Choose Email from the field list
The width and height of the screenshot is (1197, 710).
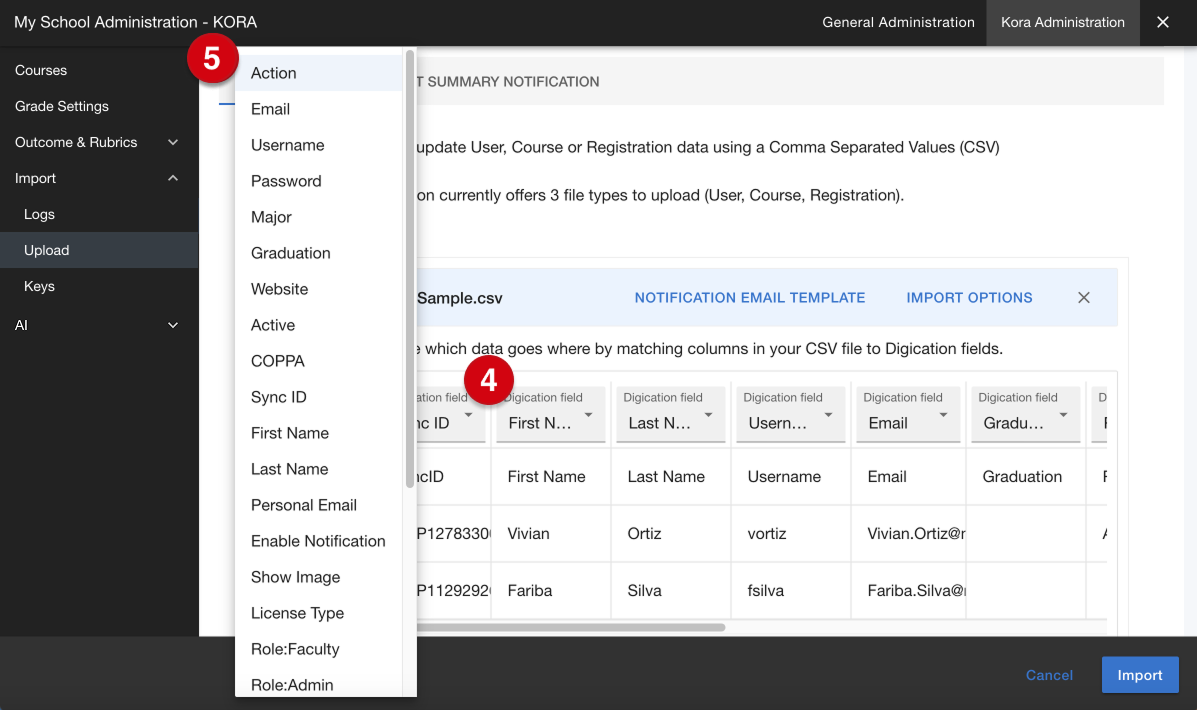click(x=318, y=109)
